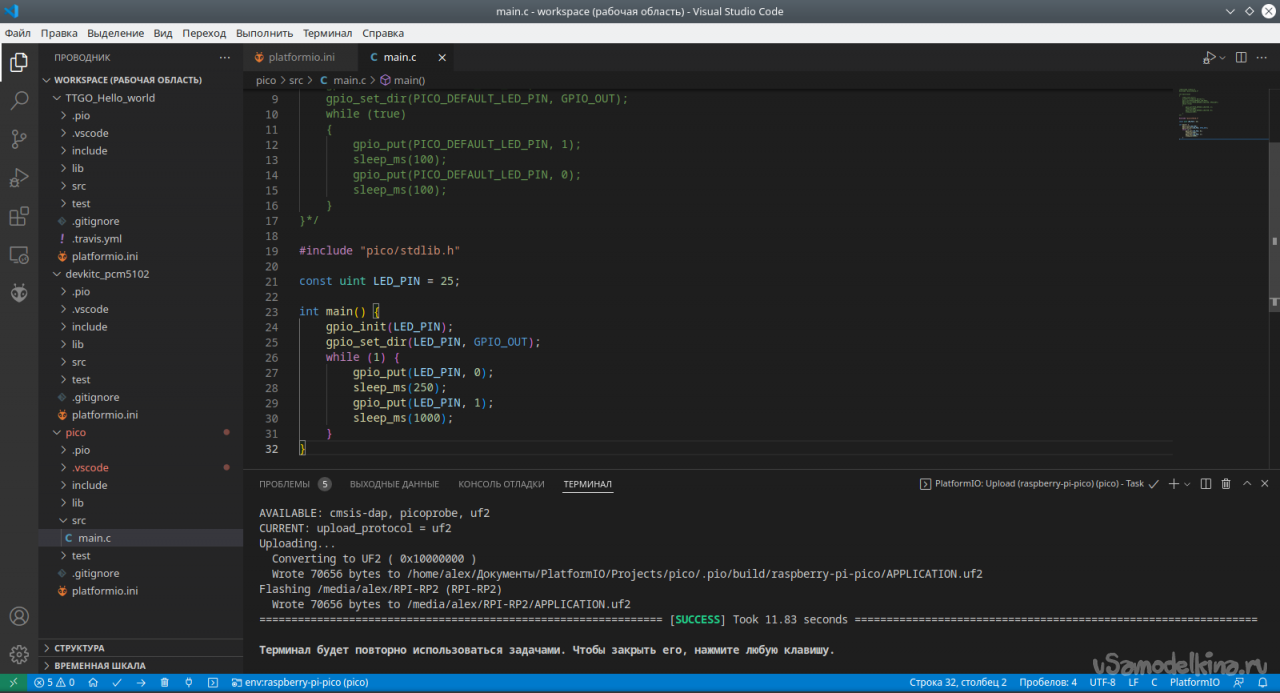Open the dropdown arrow next to Run Code
This screenshot has width=1280, height=693.
tap(1222, 58)
